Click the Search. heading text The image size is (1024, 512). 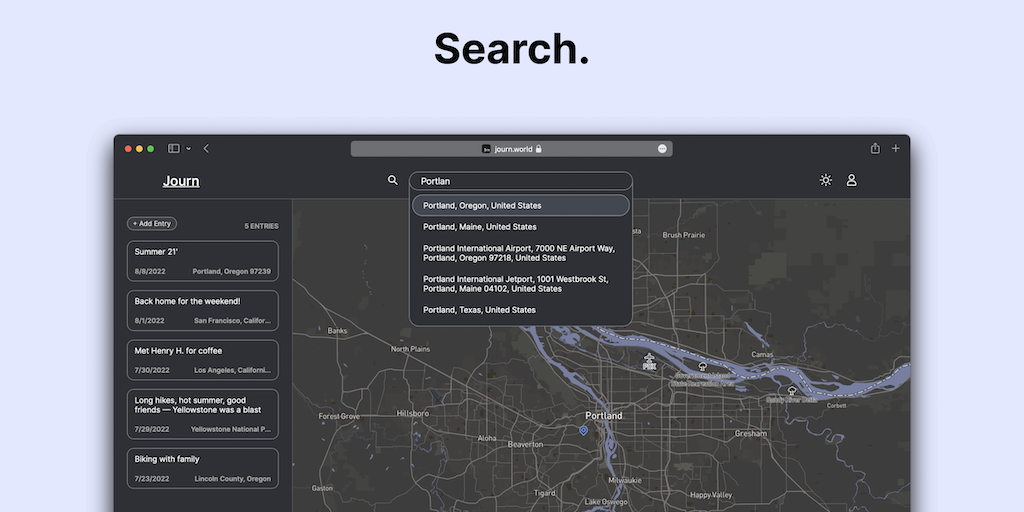tap(511, 49)
